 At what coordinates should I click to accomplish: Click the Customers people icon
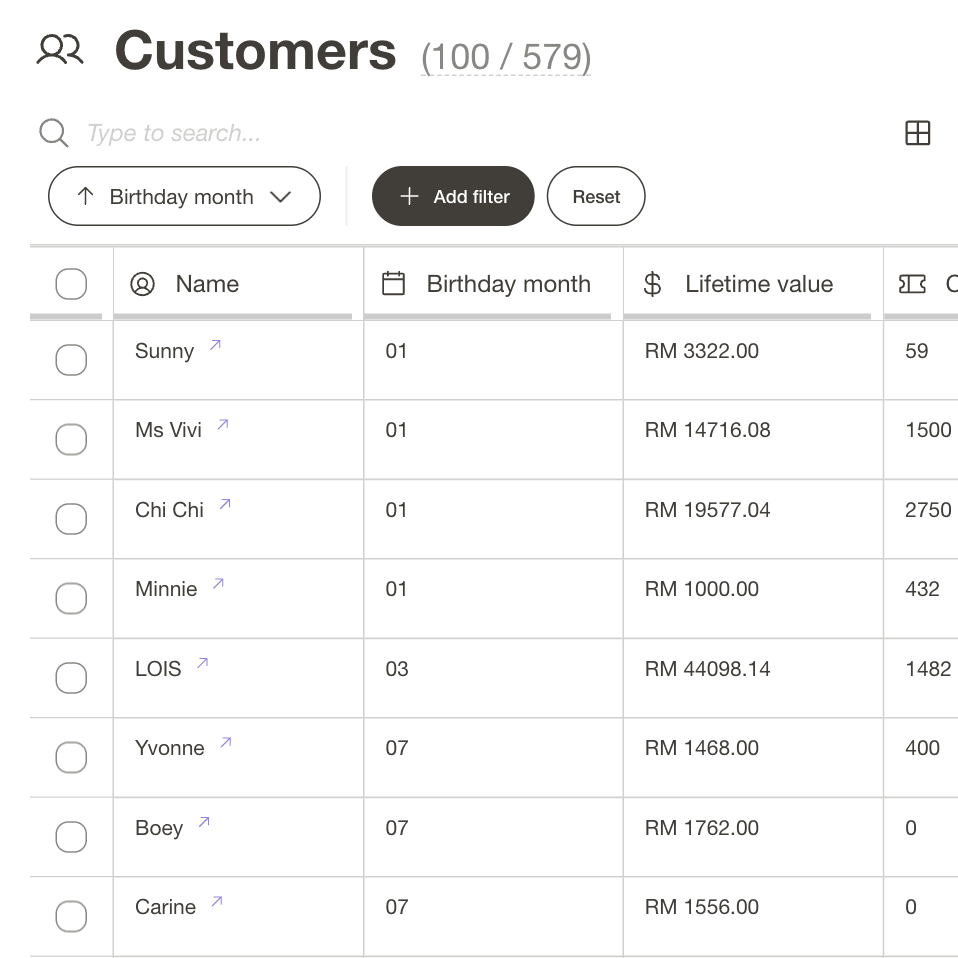coord(60,50)
